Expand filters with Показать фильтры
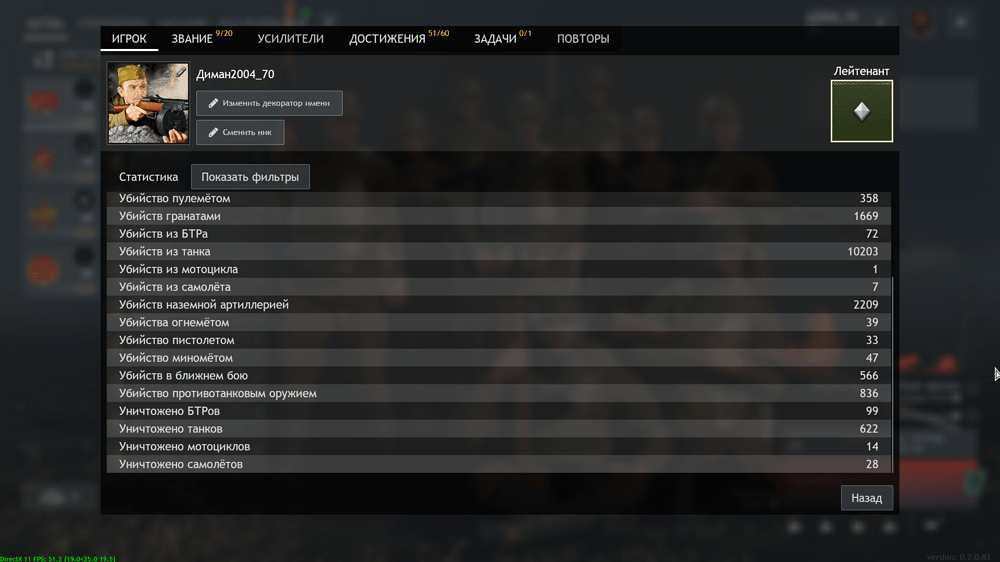This screenshot has width=1000, height=562. [x=250, y=177]
